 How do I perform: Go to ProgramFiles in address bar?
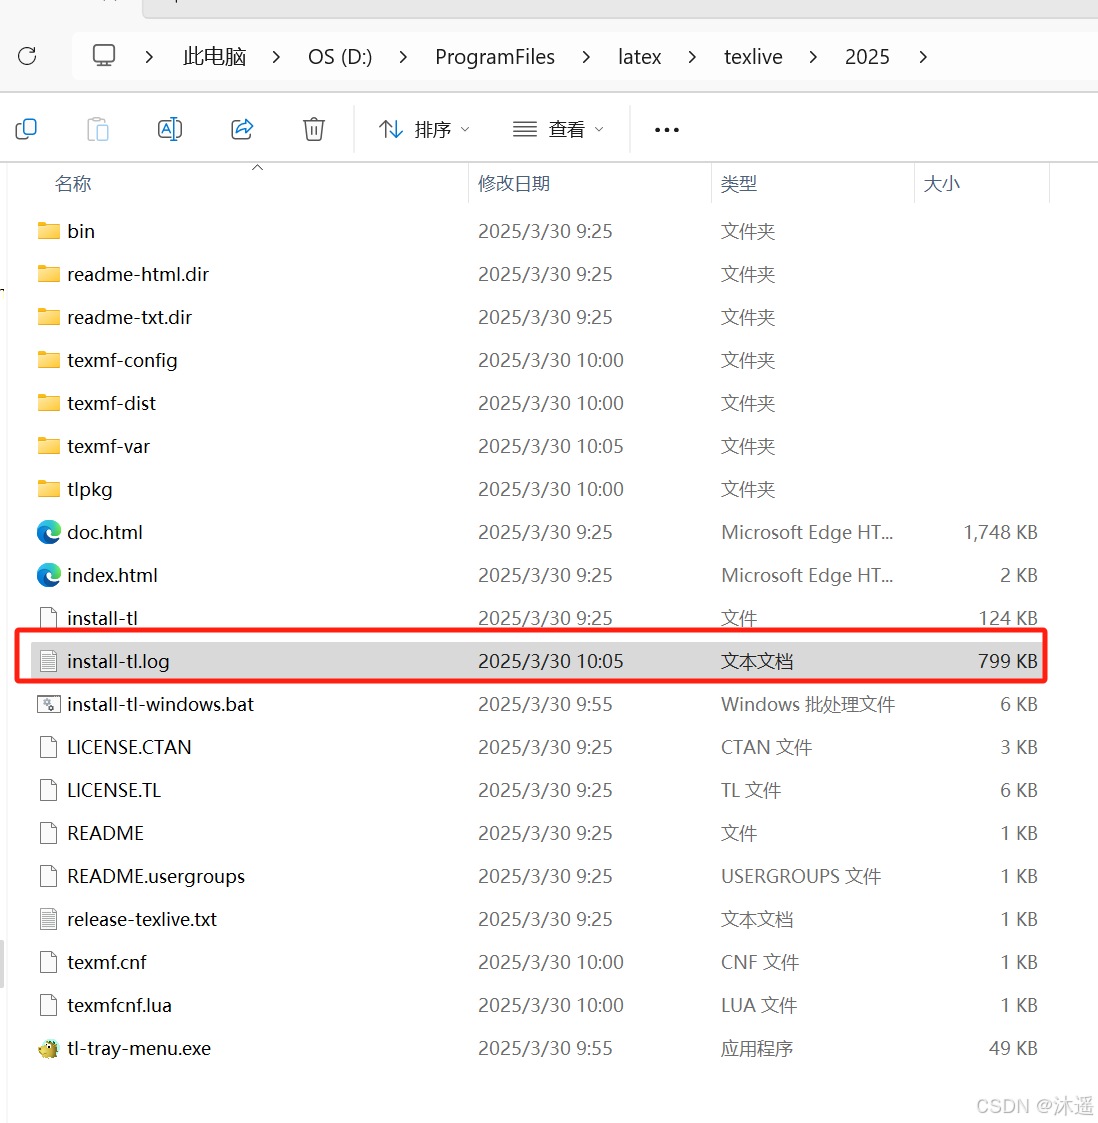click(495, 57)
